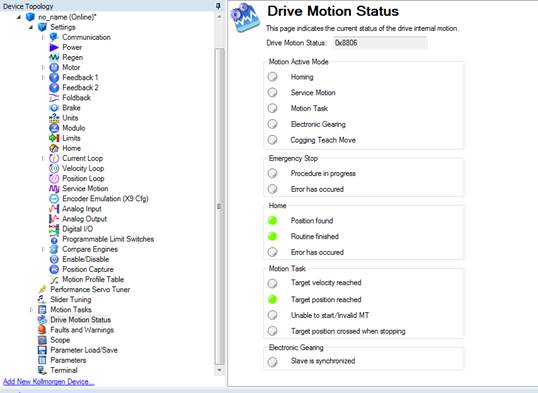Select the Encoder Emulation icon
Viewport: 538px width, 393px height.
(x=54, y=199)
